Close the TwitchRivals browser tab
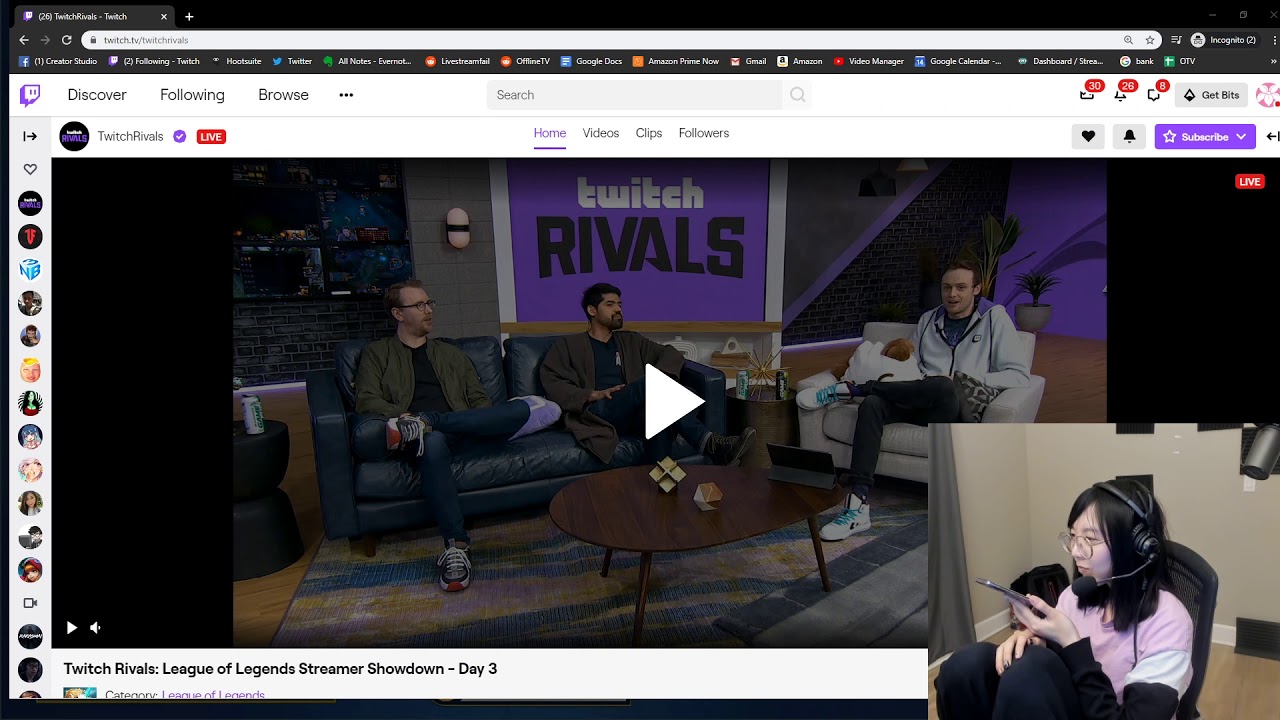The image size is (1280, 720). [x=164, y=16]
